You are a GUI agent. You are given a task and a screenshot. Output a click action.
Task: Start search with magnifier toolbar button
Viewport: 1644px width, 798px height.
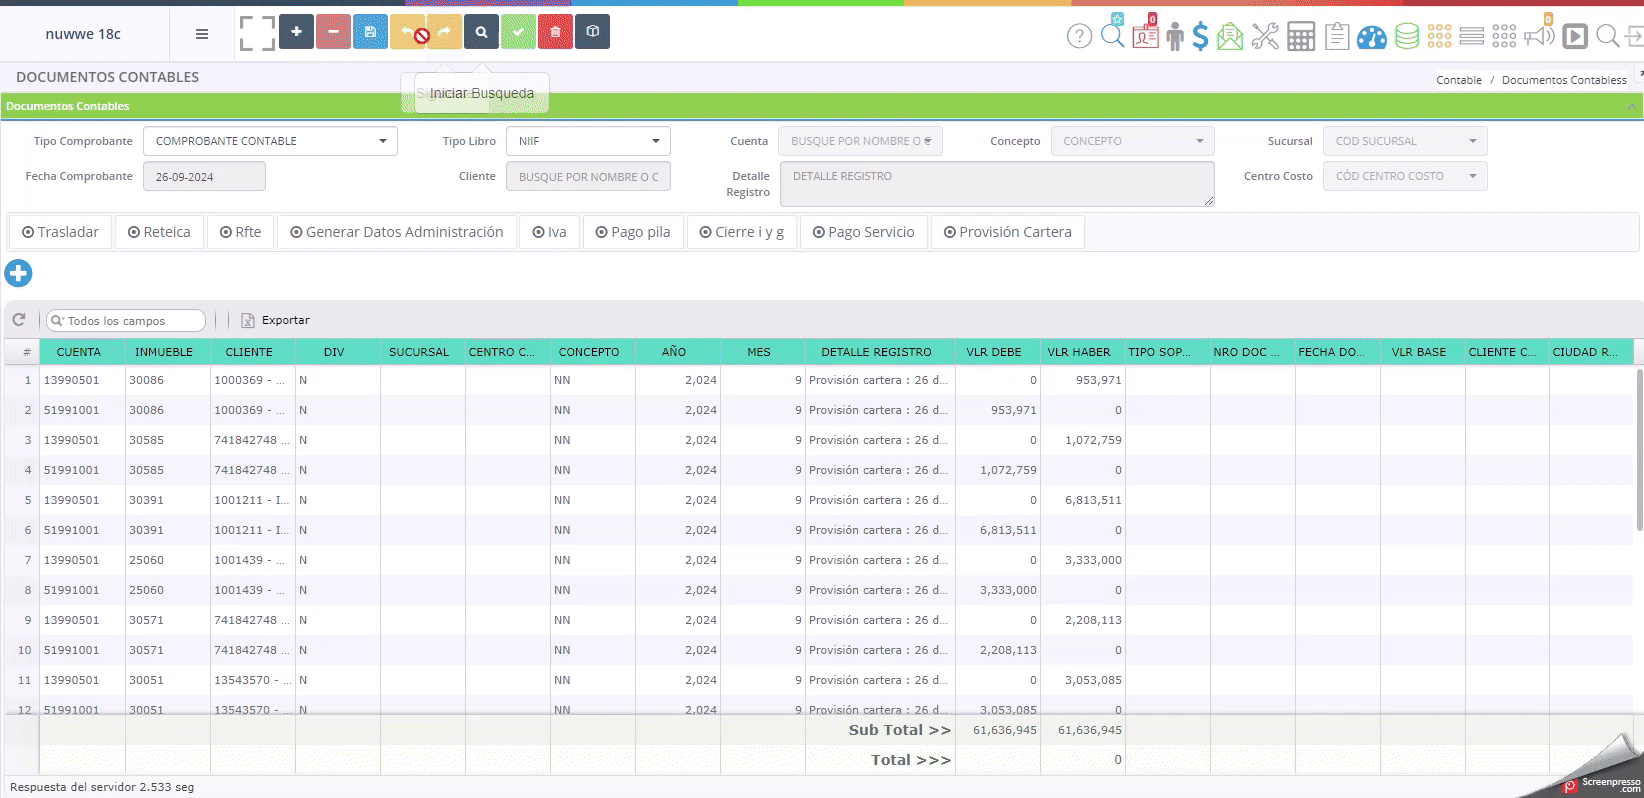pos(481,32)
